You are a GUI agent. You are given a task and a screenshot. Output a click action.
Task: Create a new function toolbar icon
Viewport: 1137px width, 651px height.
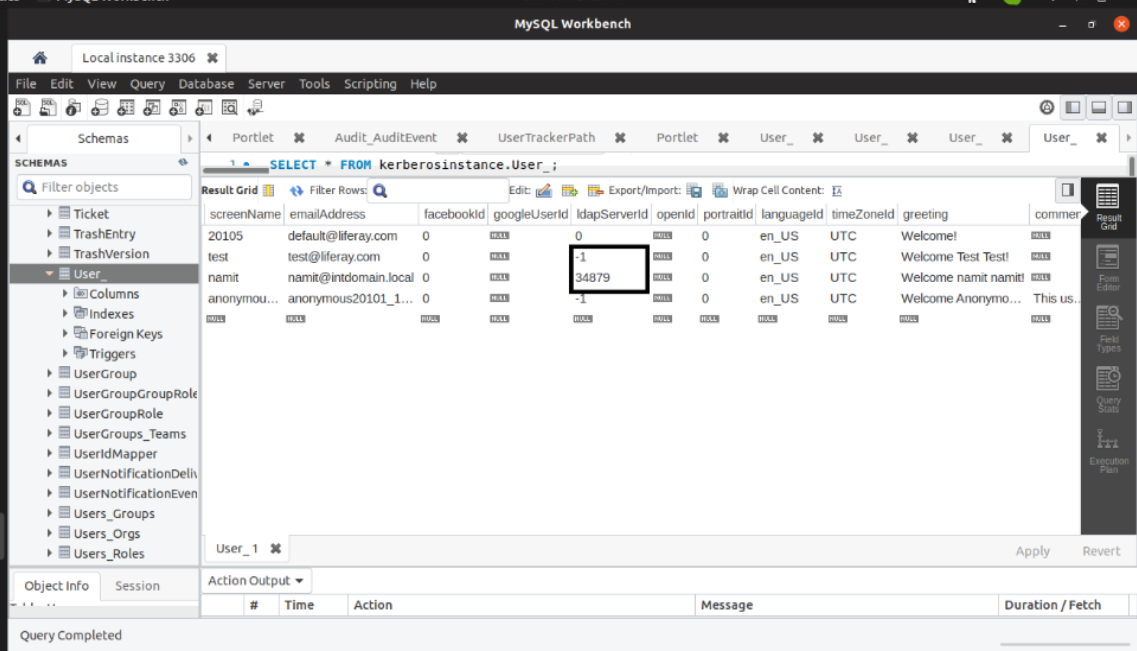[204, 108]
